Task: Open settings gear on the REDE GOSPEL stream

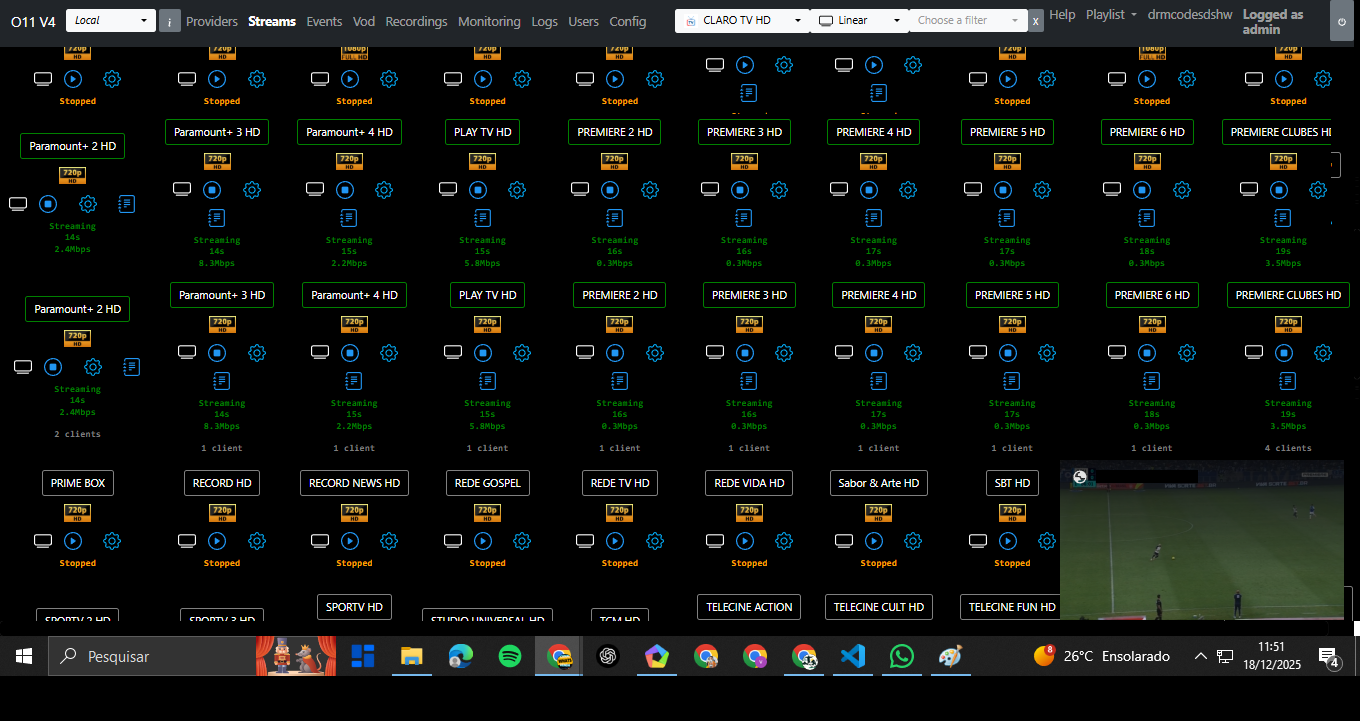Action: [x=522, y=540]
